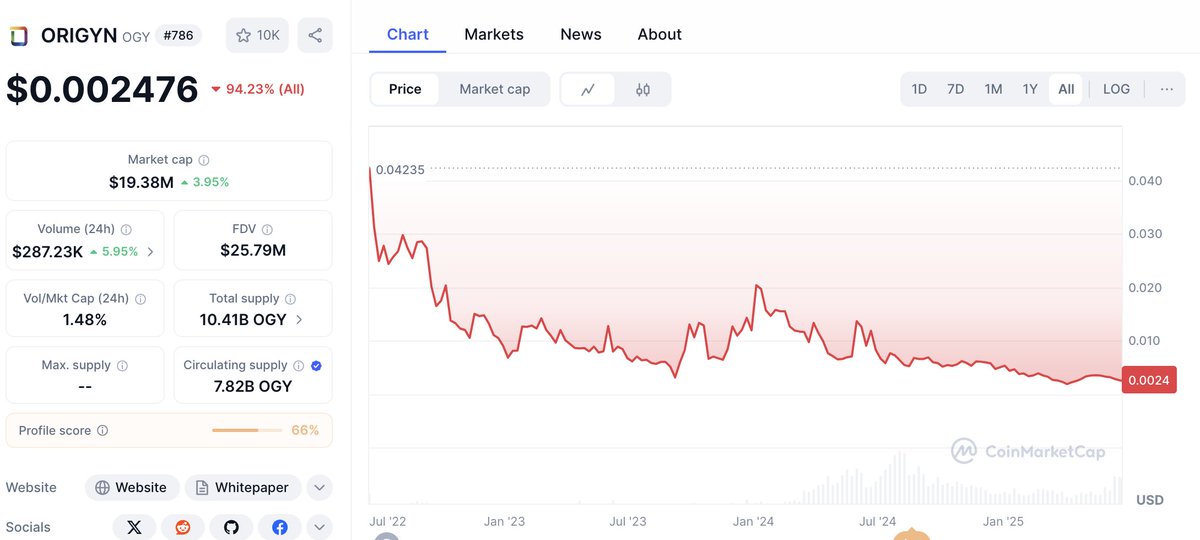
Task: Open the Facebook social icon
Action: pyautogui.click(x=280, y=527)
